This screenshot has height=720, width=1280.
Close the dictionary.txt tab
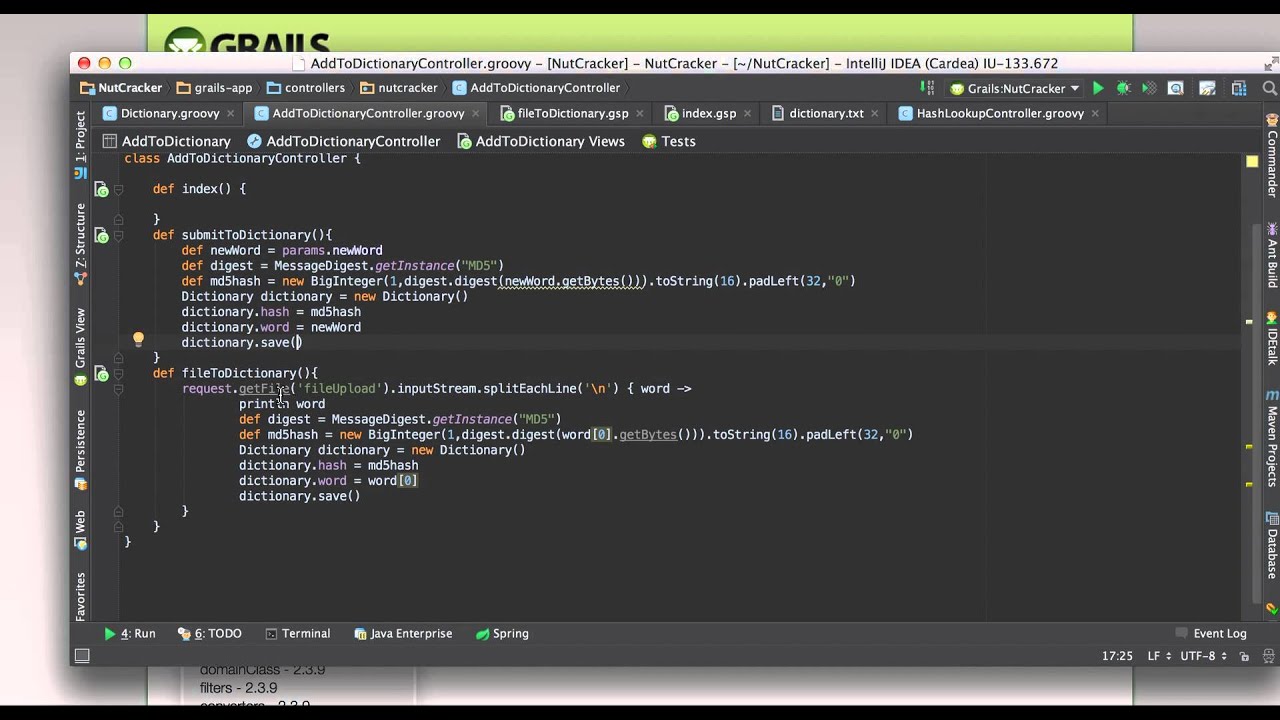coord(874,114)
